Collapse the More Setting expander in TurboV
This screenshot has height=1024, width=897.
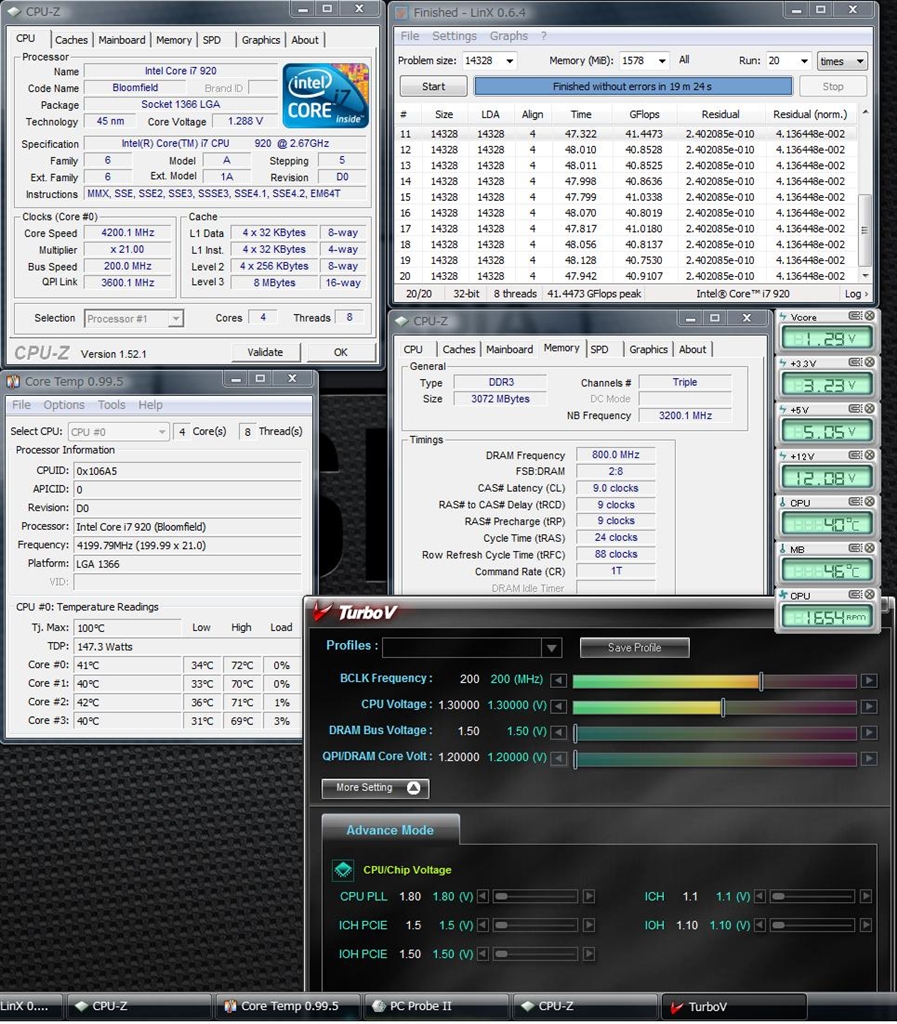point(375,788)
